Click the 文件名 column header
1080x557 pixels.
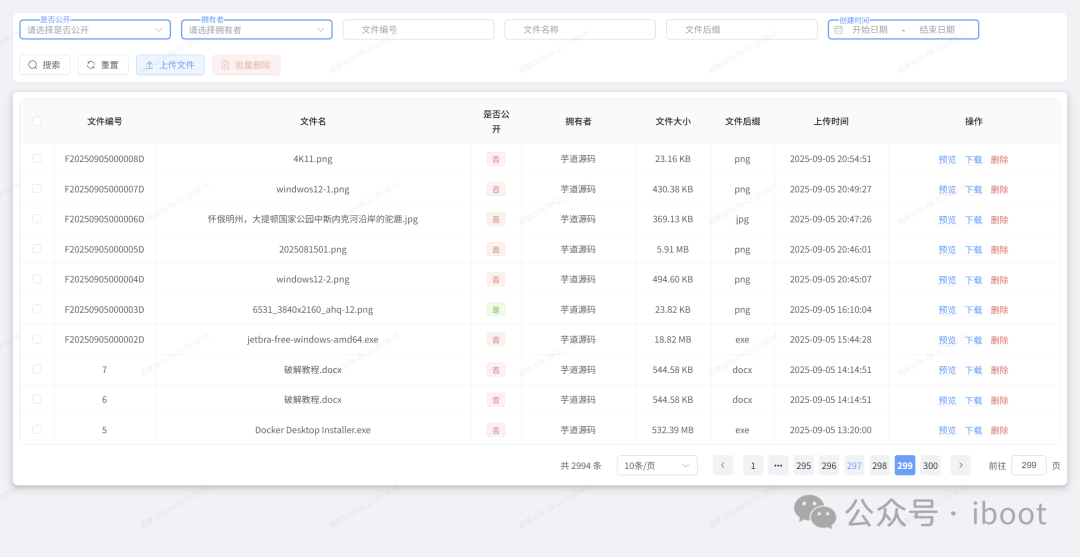(313, 121)
